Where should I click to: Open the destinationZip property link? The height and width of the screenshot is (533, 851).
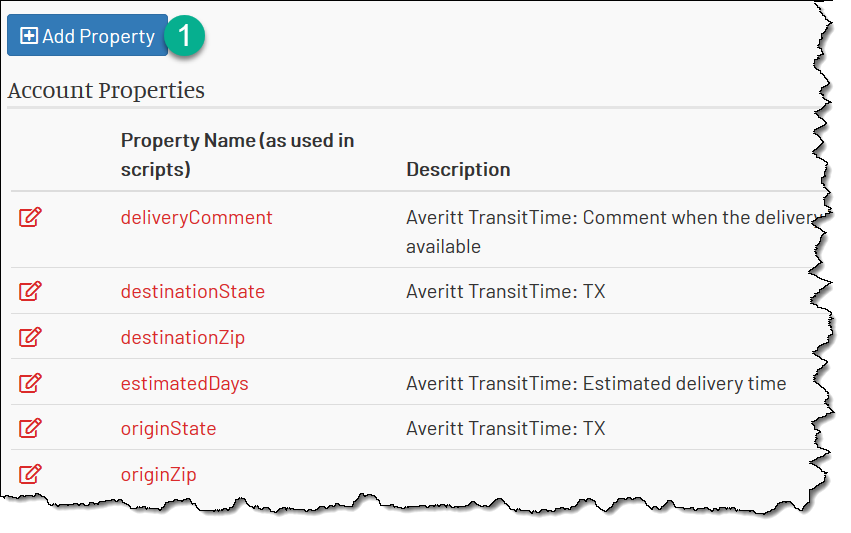[x=183, y=338]
